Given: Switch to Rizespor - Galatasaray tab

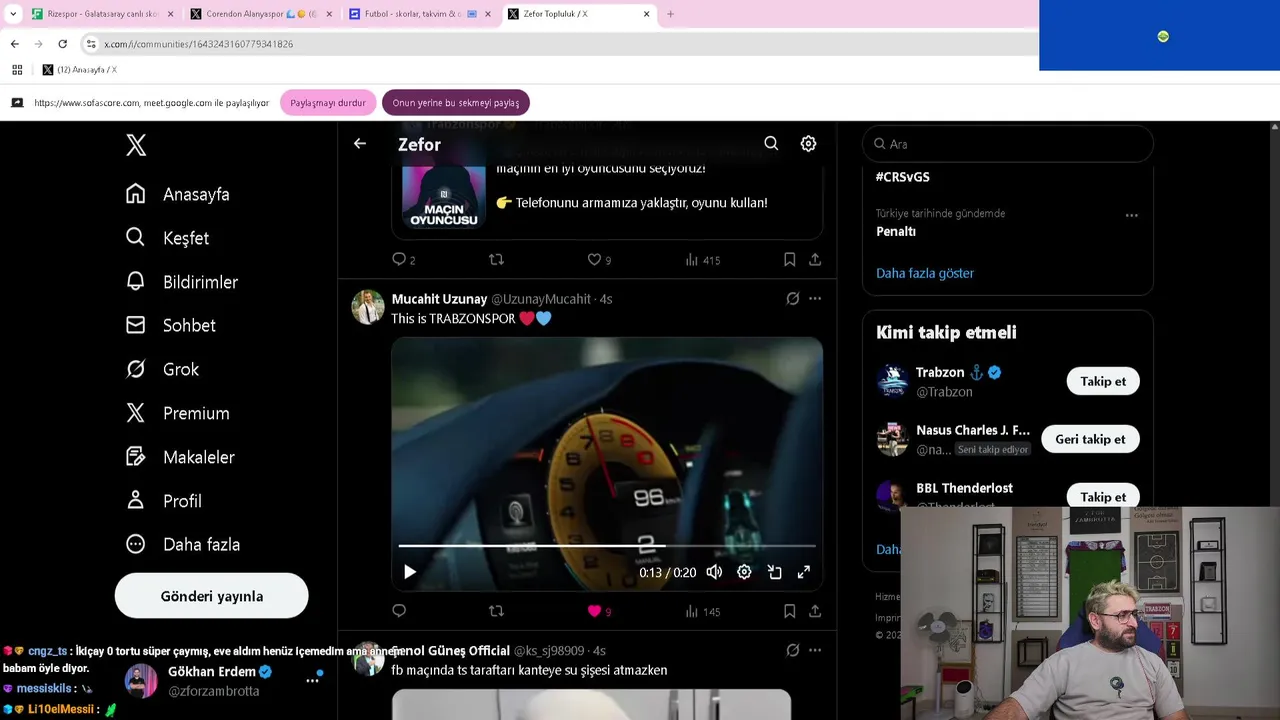Looking at the screenshot, I should [x=100, y=14].
